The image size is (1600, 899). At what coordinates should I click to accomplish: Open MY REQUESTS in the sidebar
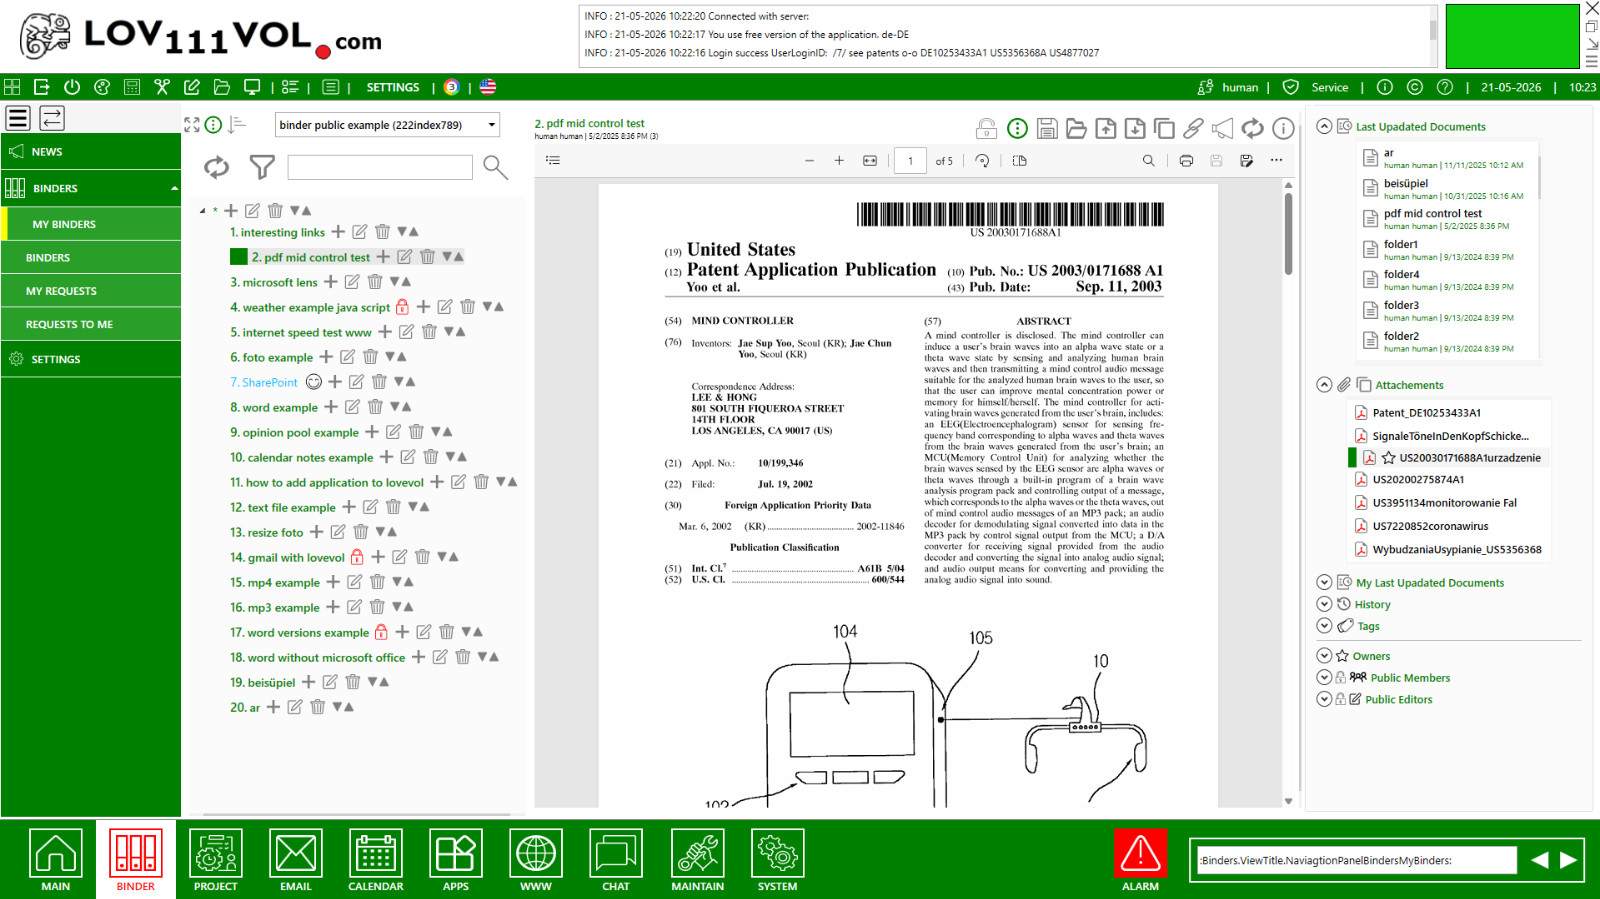[x=91, y=291]
